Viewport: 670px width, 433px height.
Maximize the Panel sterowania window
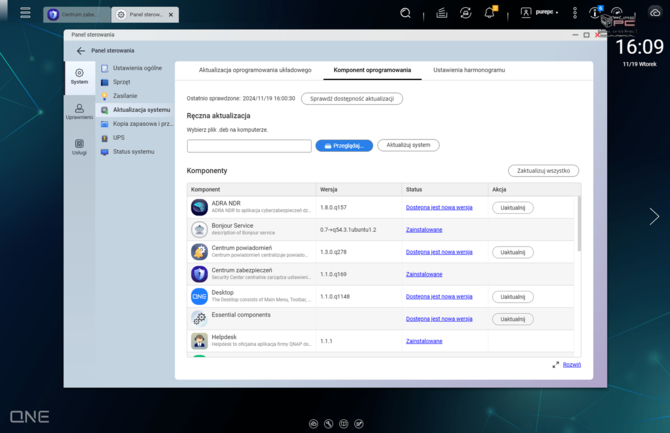pos(586,35)
